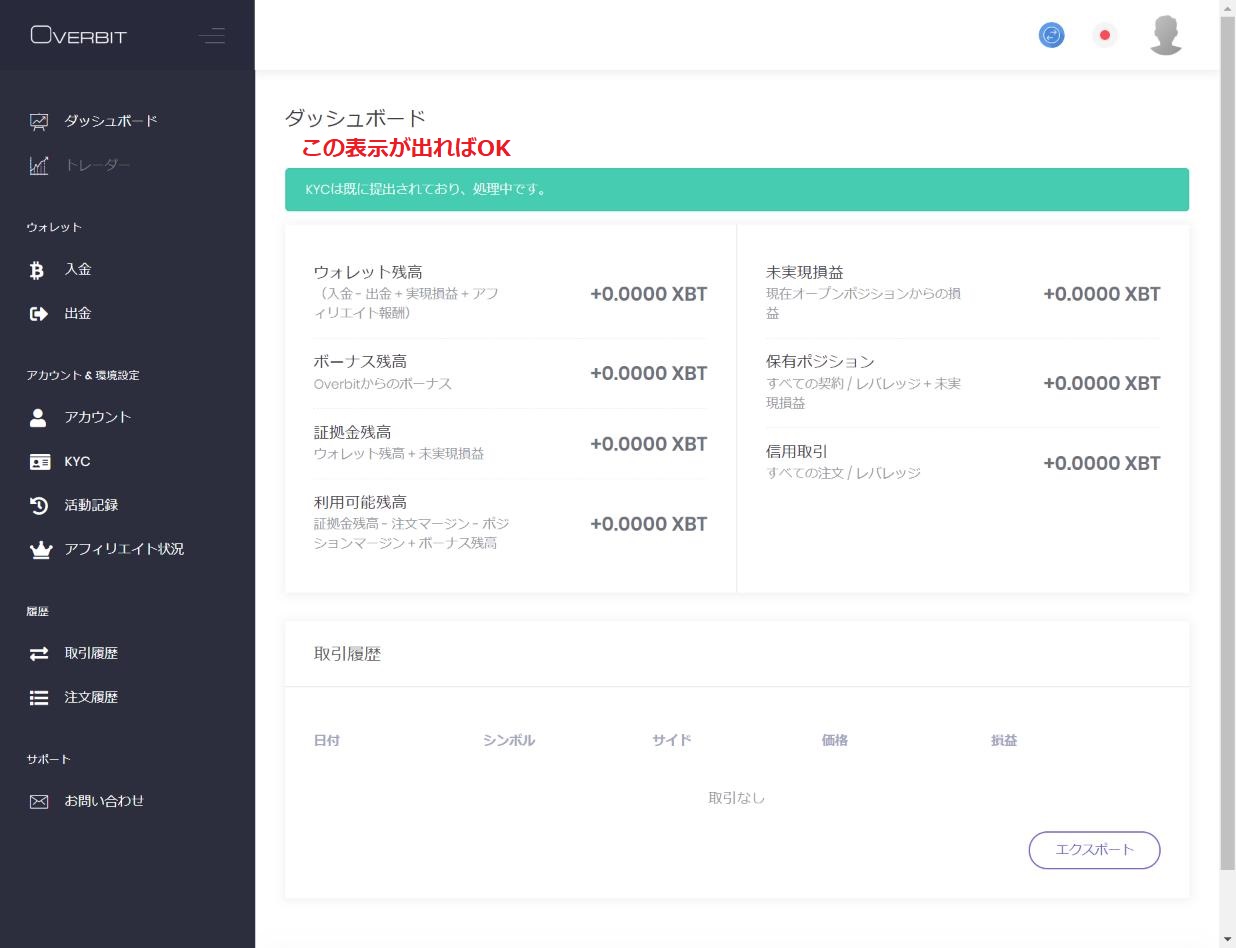Image resolution: width=1236 pixels, height=948 pixels.
Task: Click the シンボル column header
Action: [x=509, y=741]
